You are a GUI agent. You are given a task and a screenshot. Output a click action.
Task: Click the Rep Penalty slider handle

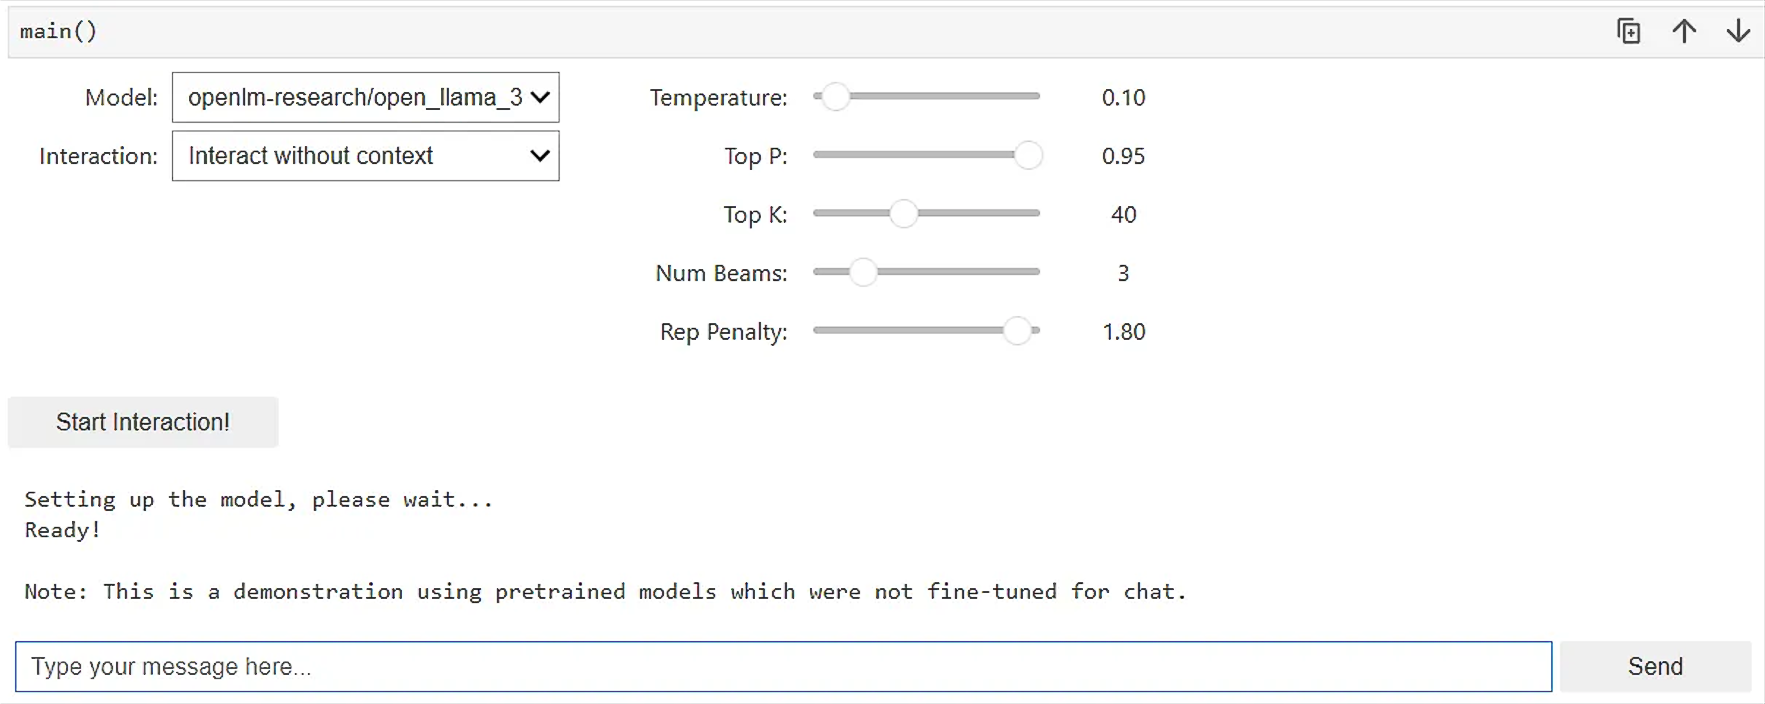point(1017,331)
